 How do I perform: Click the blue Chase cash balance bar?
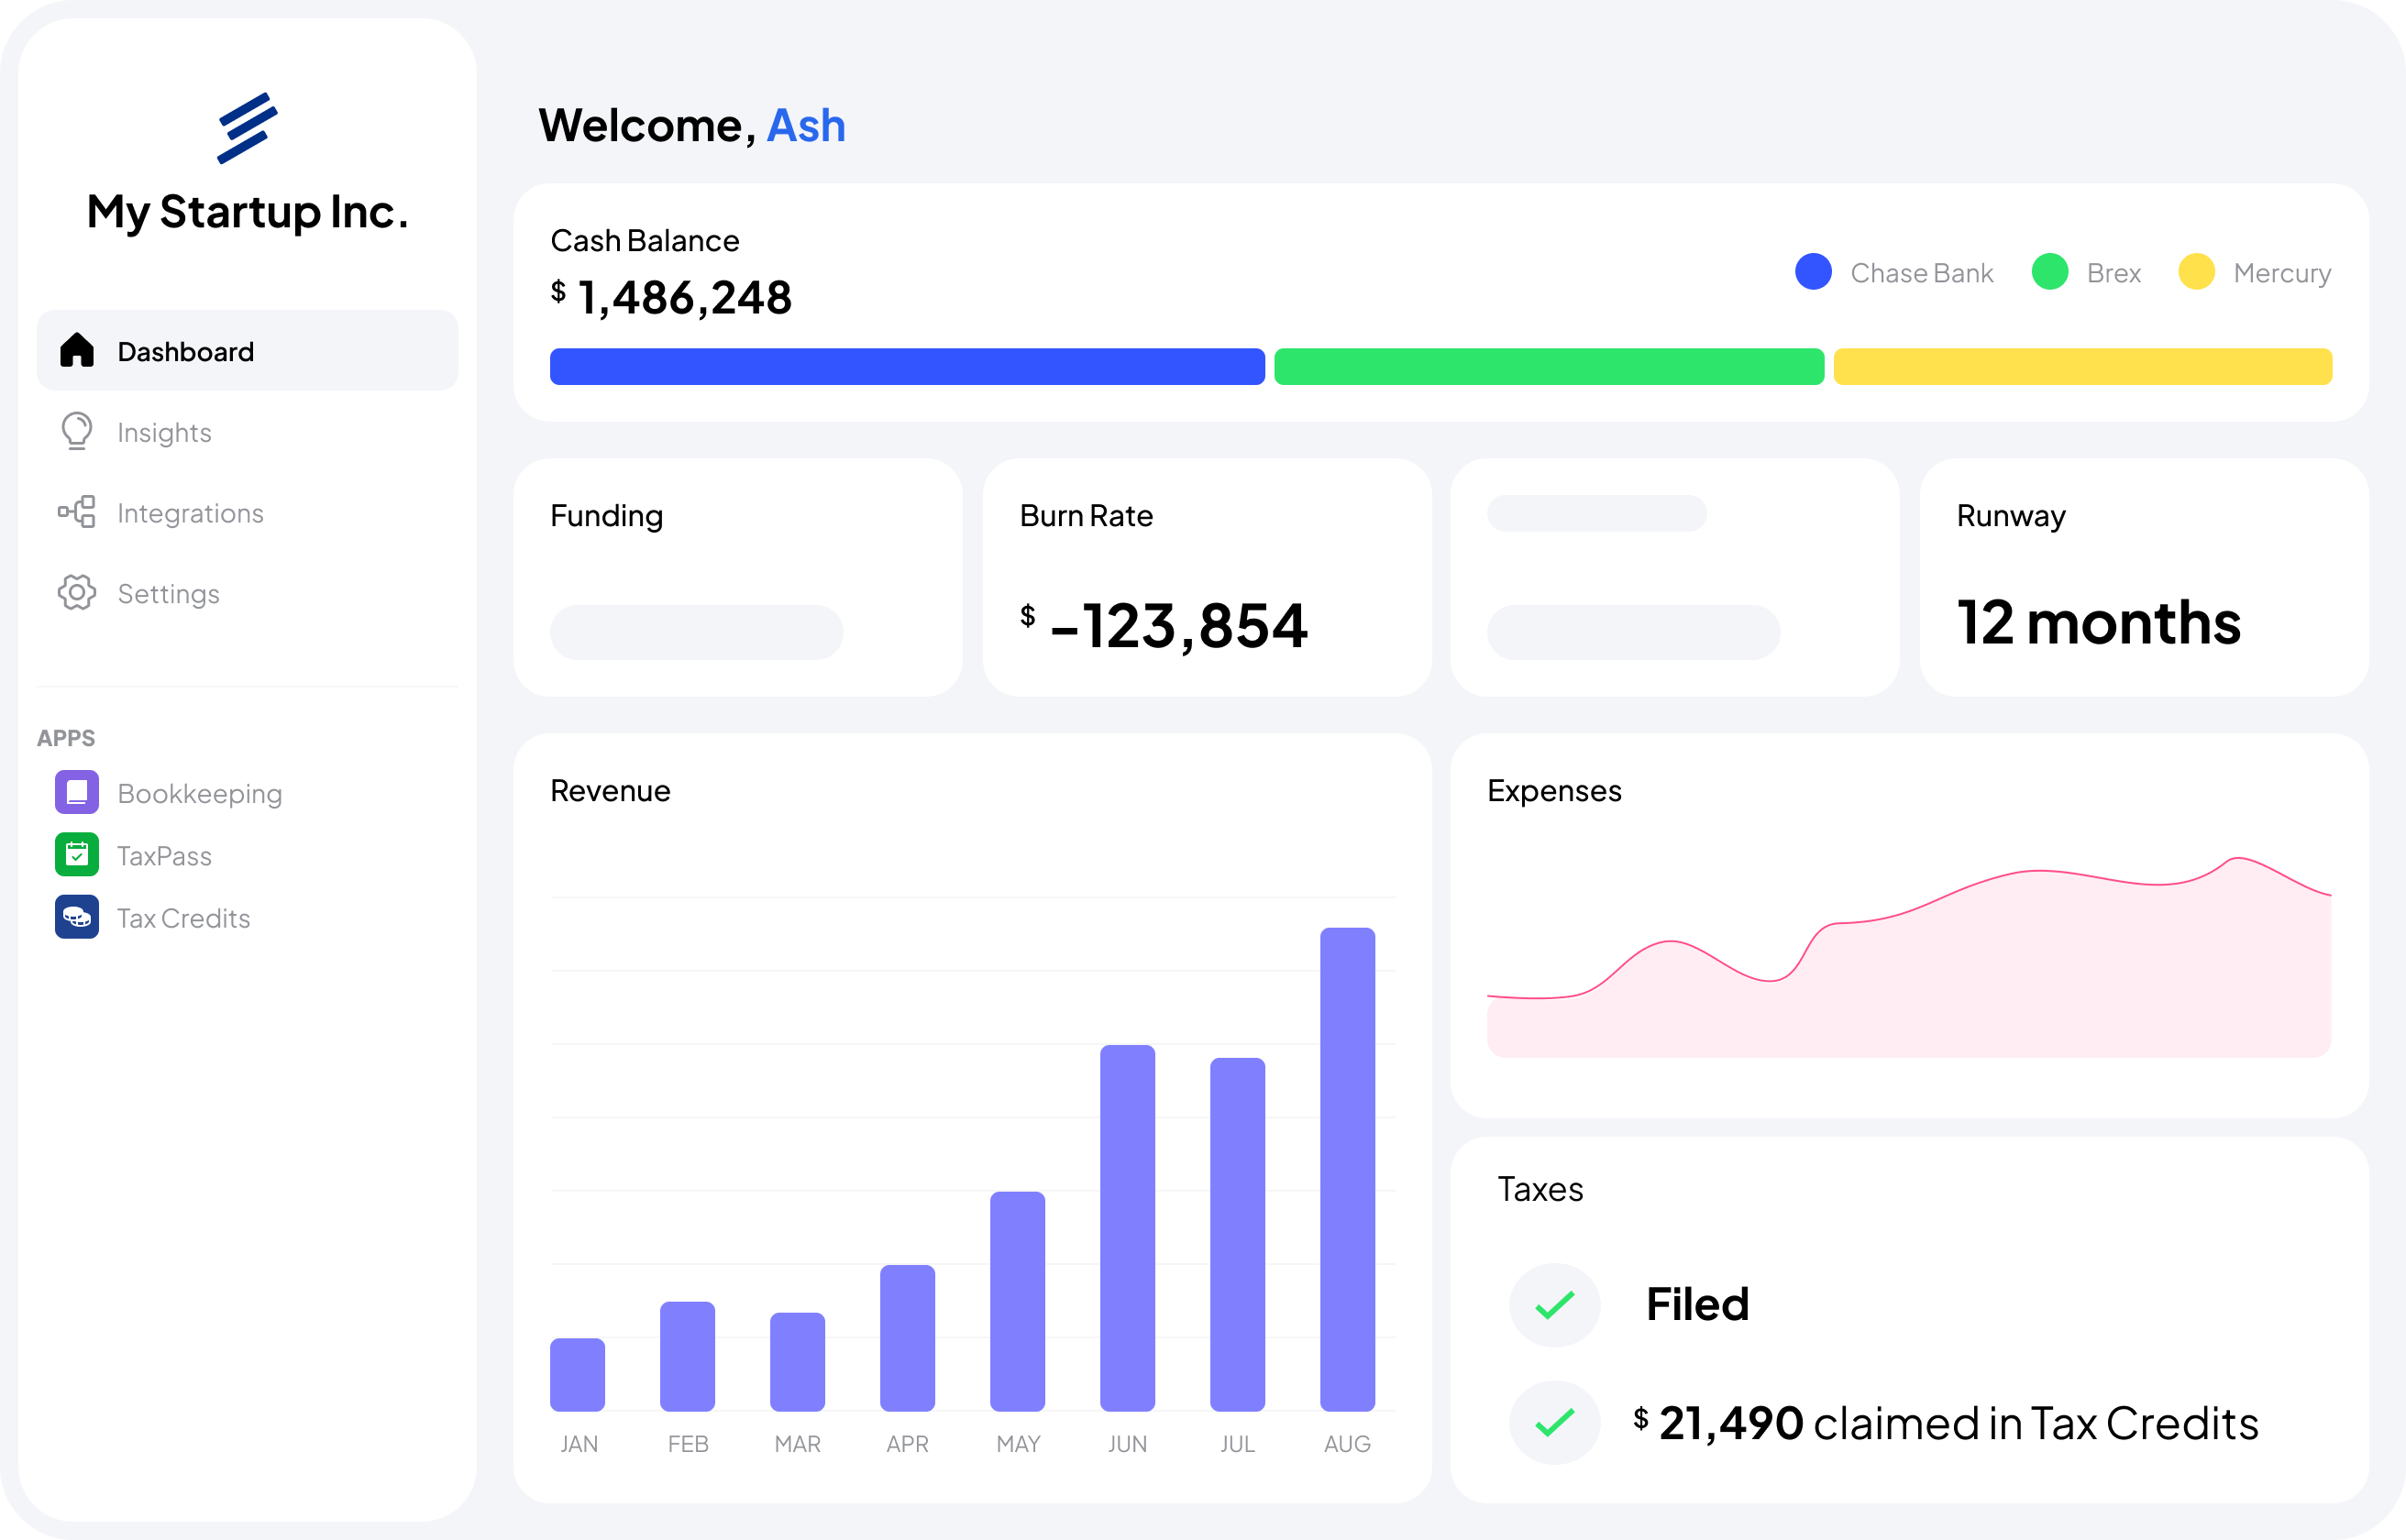click(x=907, y=367)
